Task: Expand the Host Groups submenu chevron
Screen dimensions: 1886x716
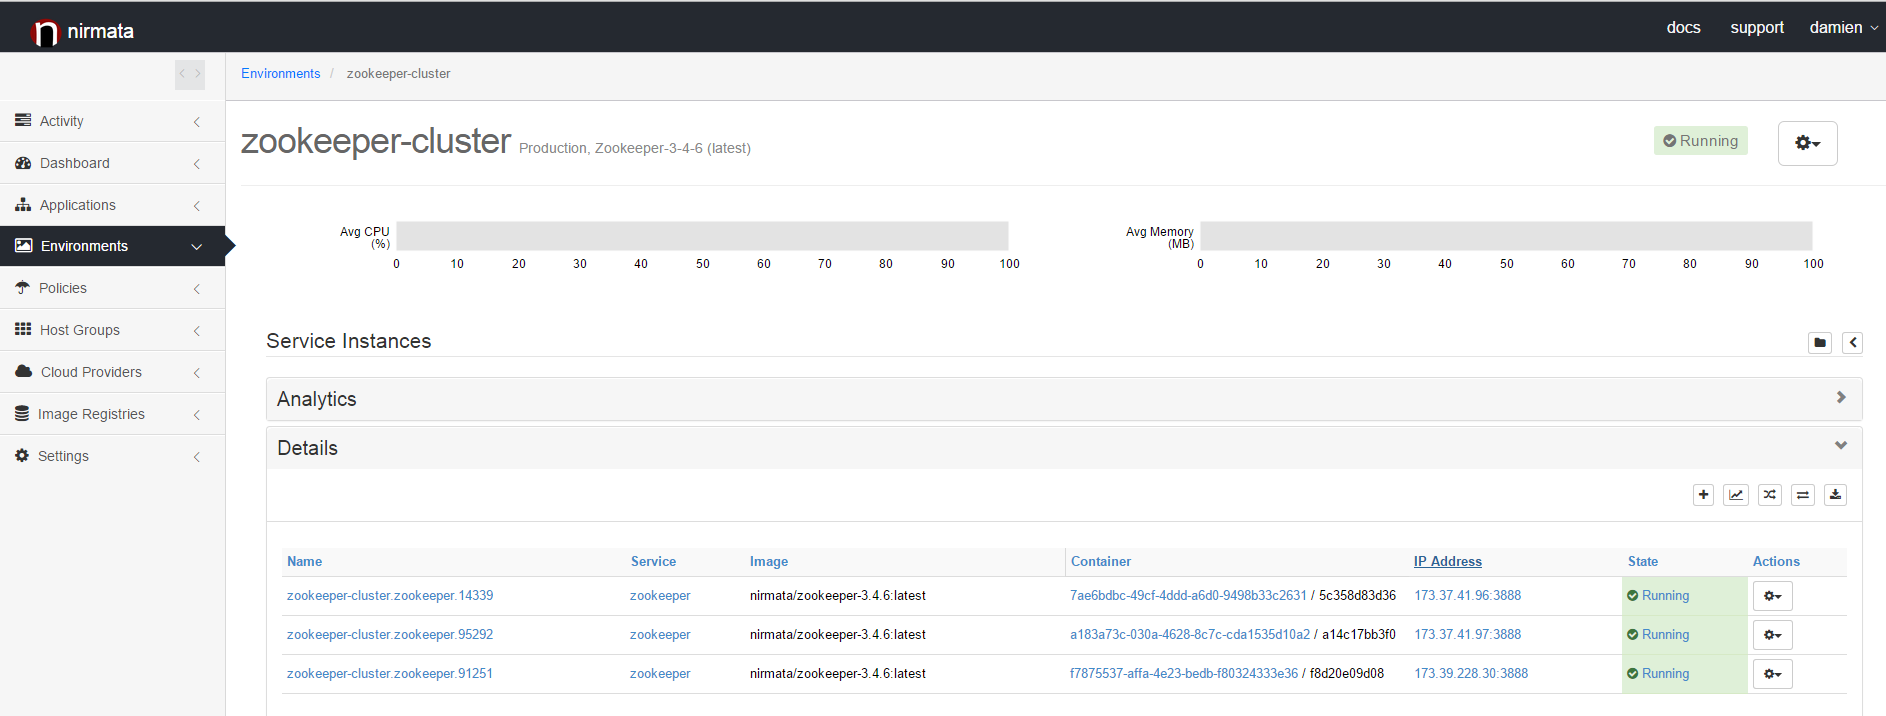Action: click(x=197, y=331)
